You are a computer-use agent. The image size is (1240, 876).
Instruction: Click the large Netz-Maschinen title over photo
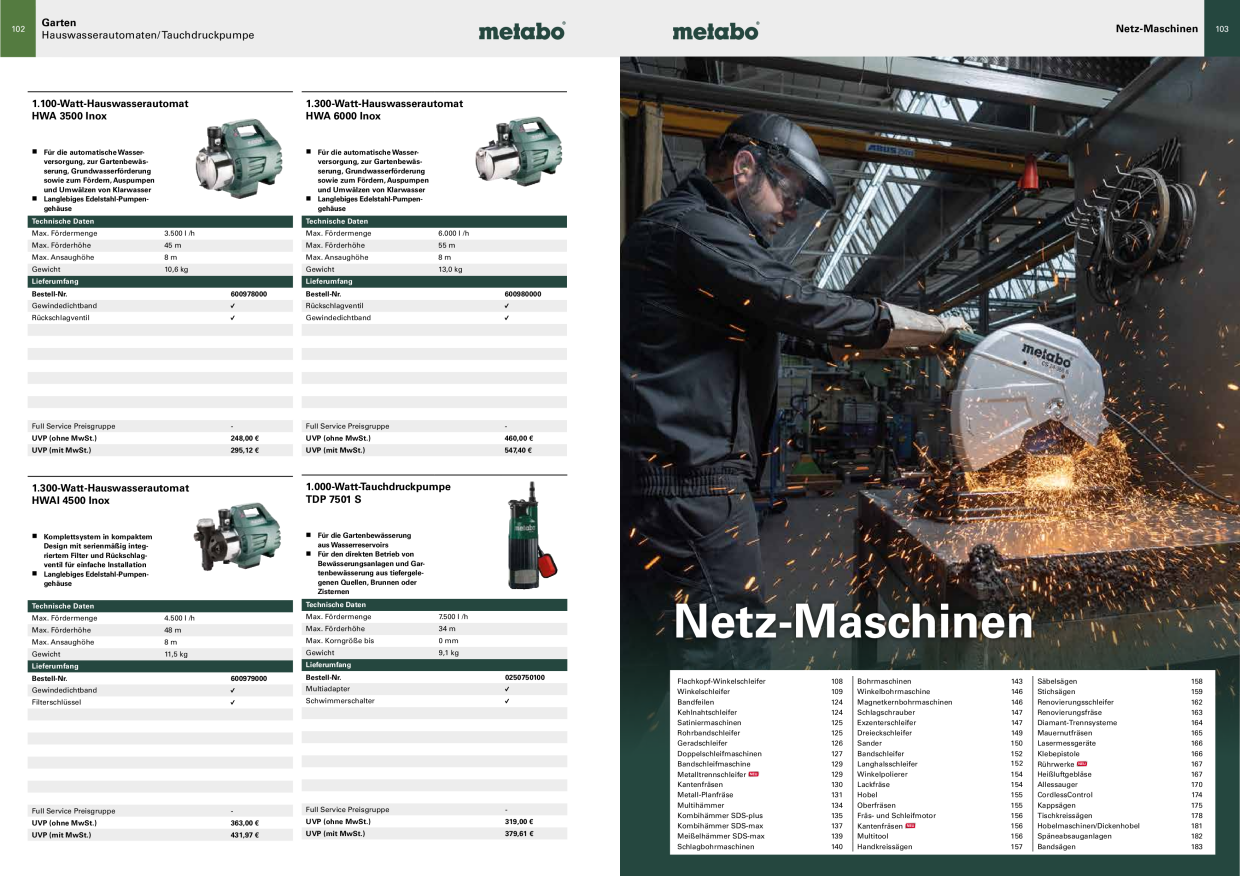pos(853,622)
